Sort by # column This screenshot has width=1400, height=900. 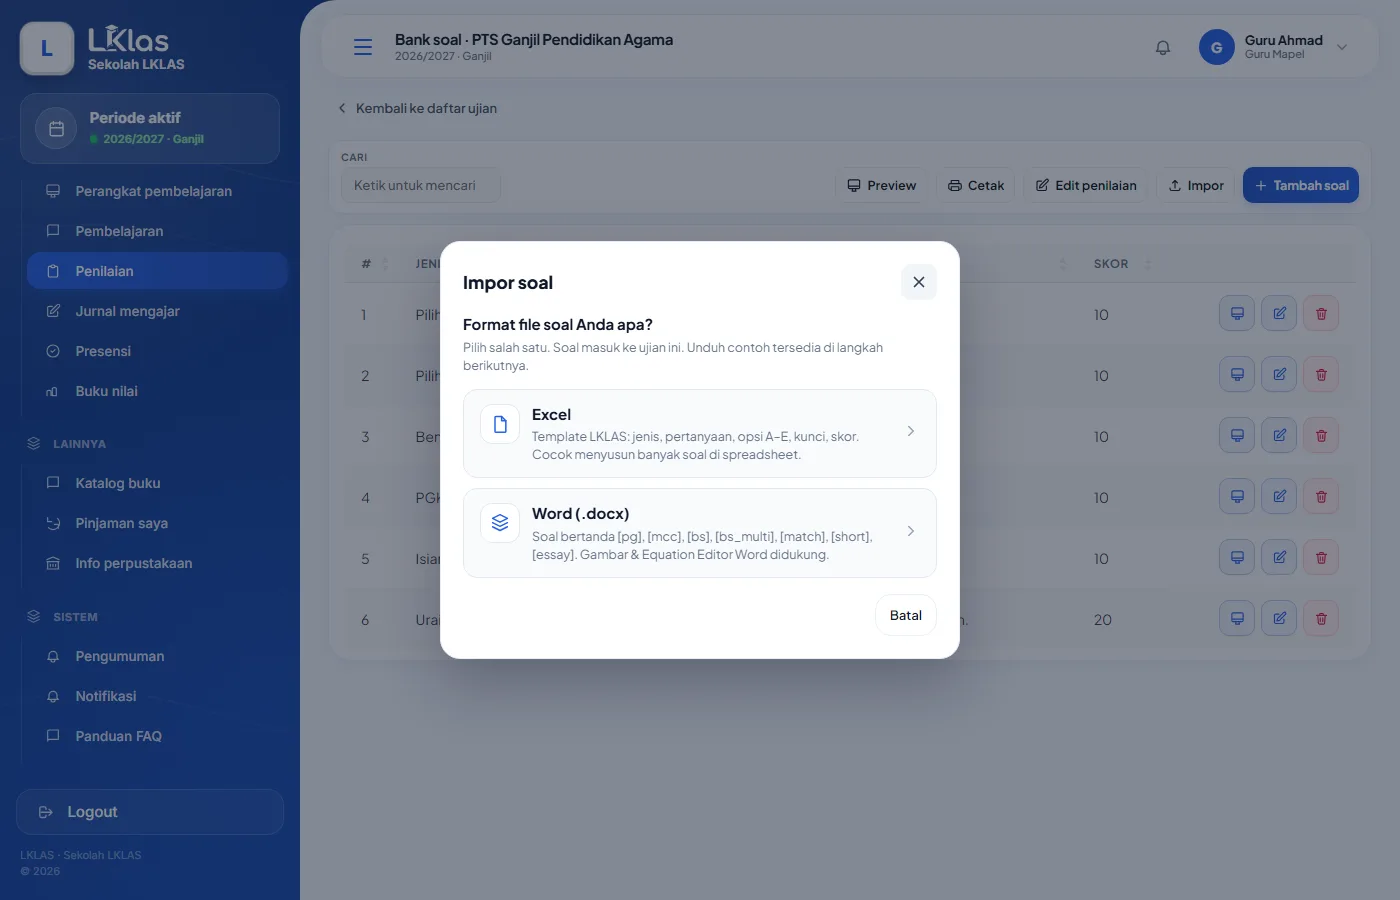tap(374, 264)
